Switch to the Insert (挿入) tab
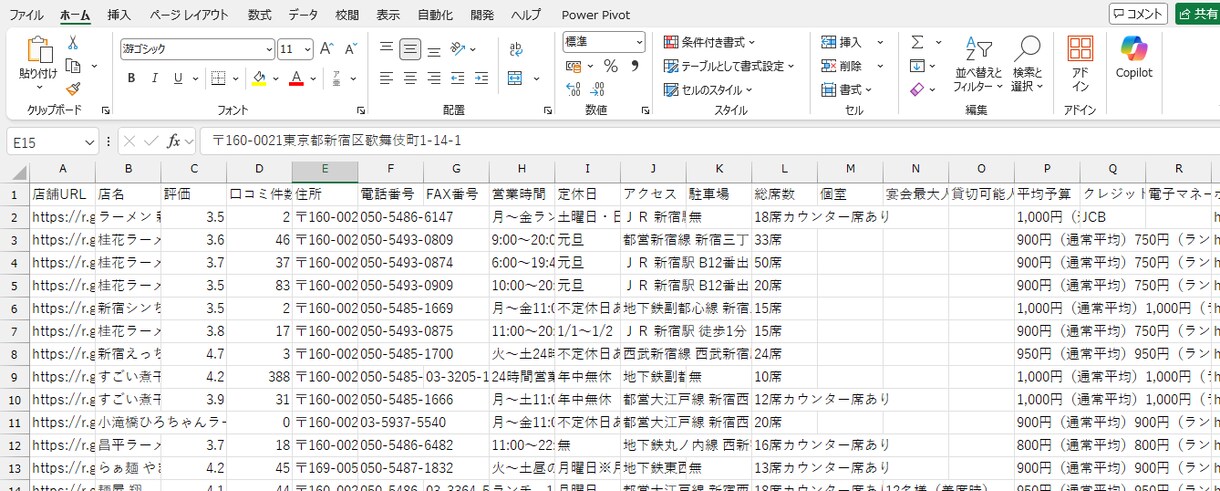Screen dimensions: 1220x491 119,15
